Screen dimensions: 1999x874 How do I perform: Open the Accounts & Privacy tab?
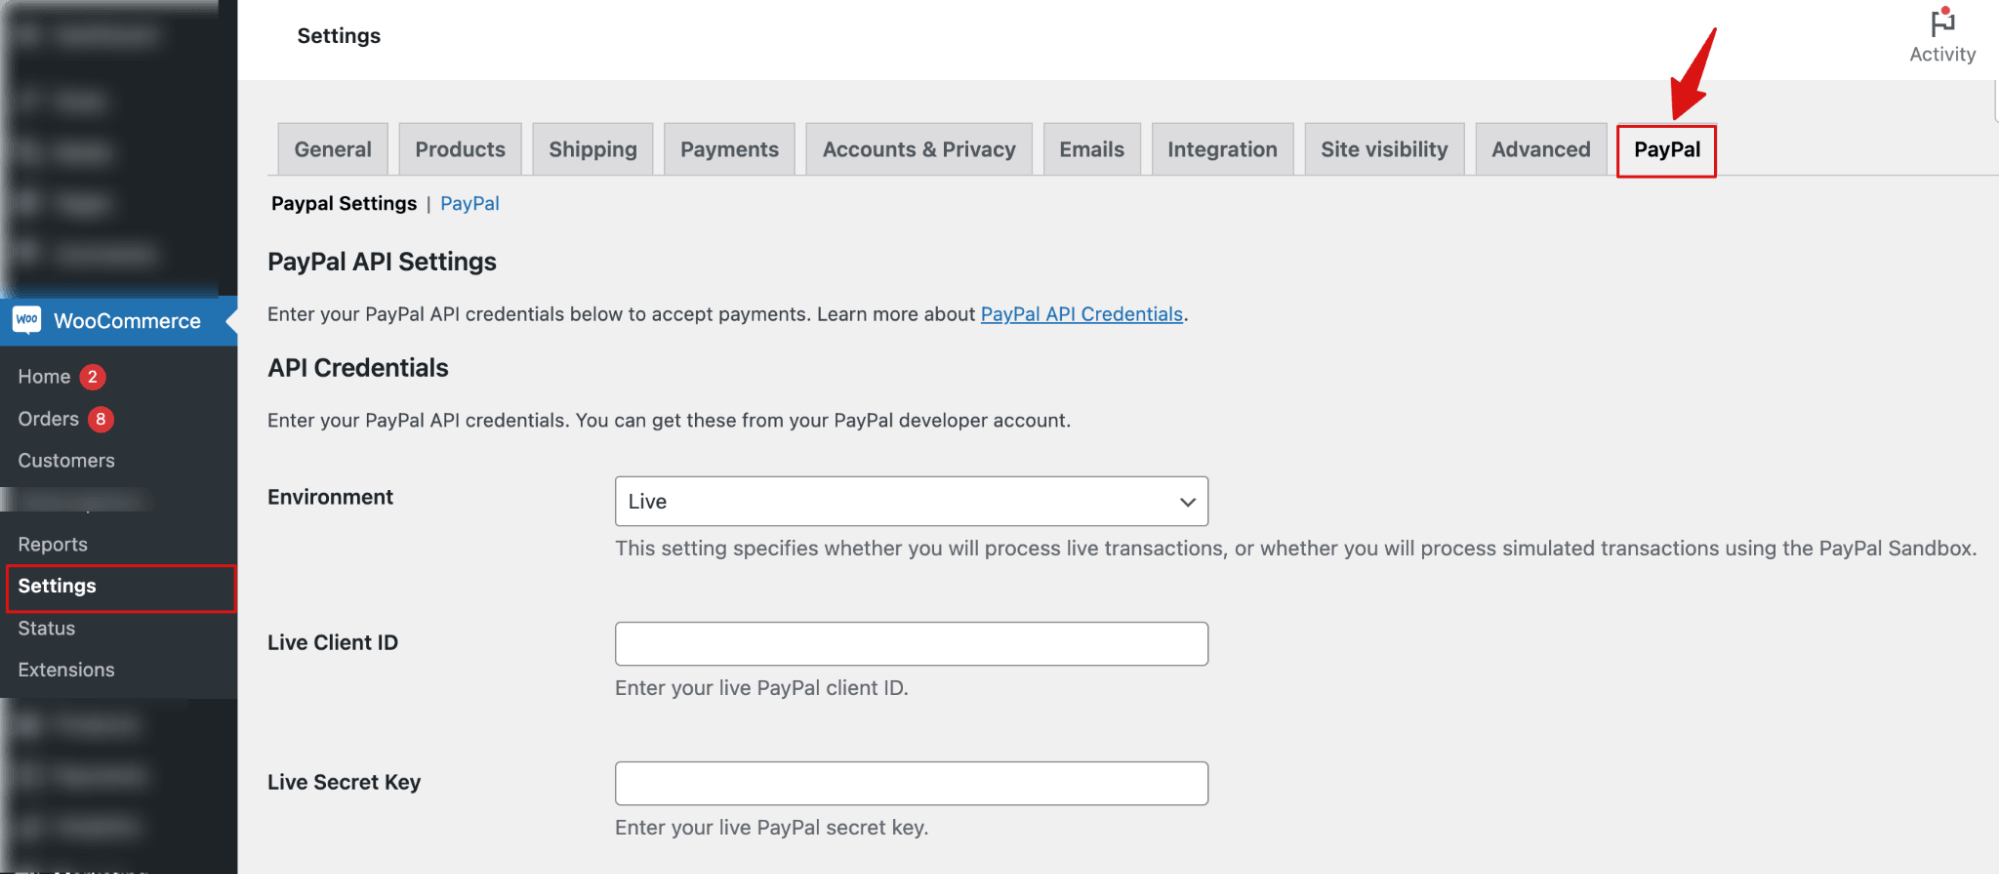(918, 148)
